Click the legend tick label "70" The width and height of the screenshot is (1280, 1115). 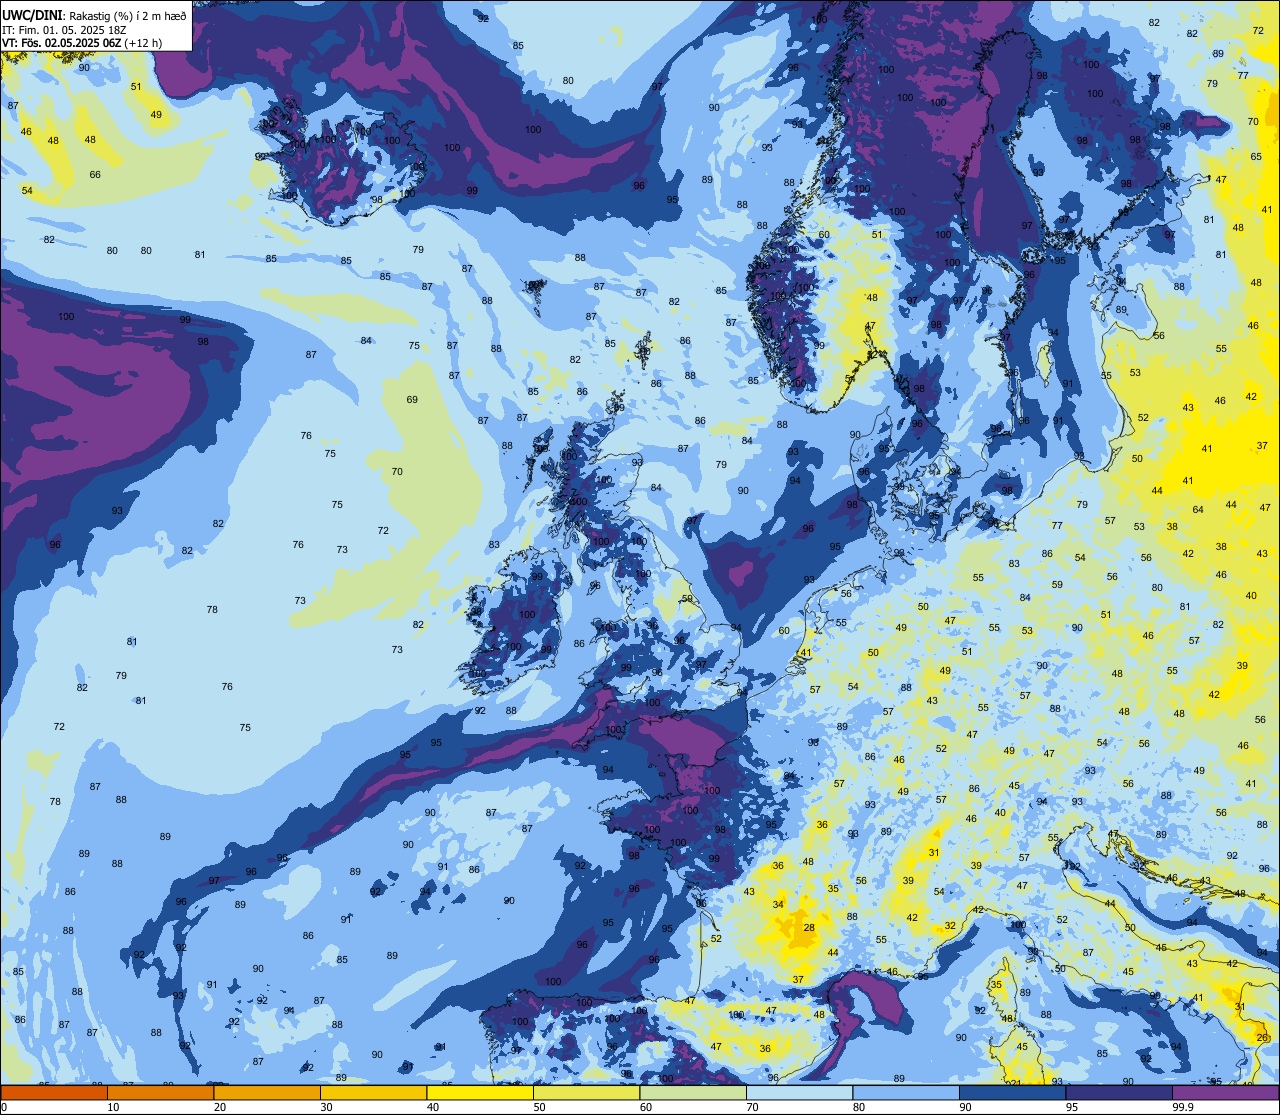(752, 1107)
